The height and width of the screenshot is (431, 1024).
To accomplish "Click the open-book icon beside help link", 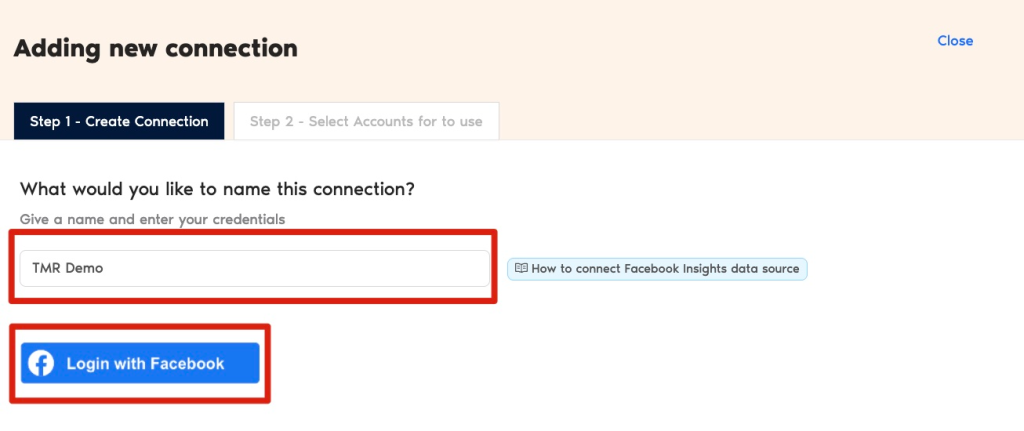I will pos(521,268).
